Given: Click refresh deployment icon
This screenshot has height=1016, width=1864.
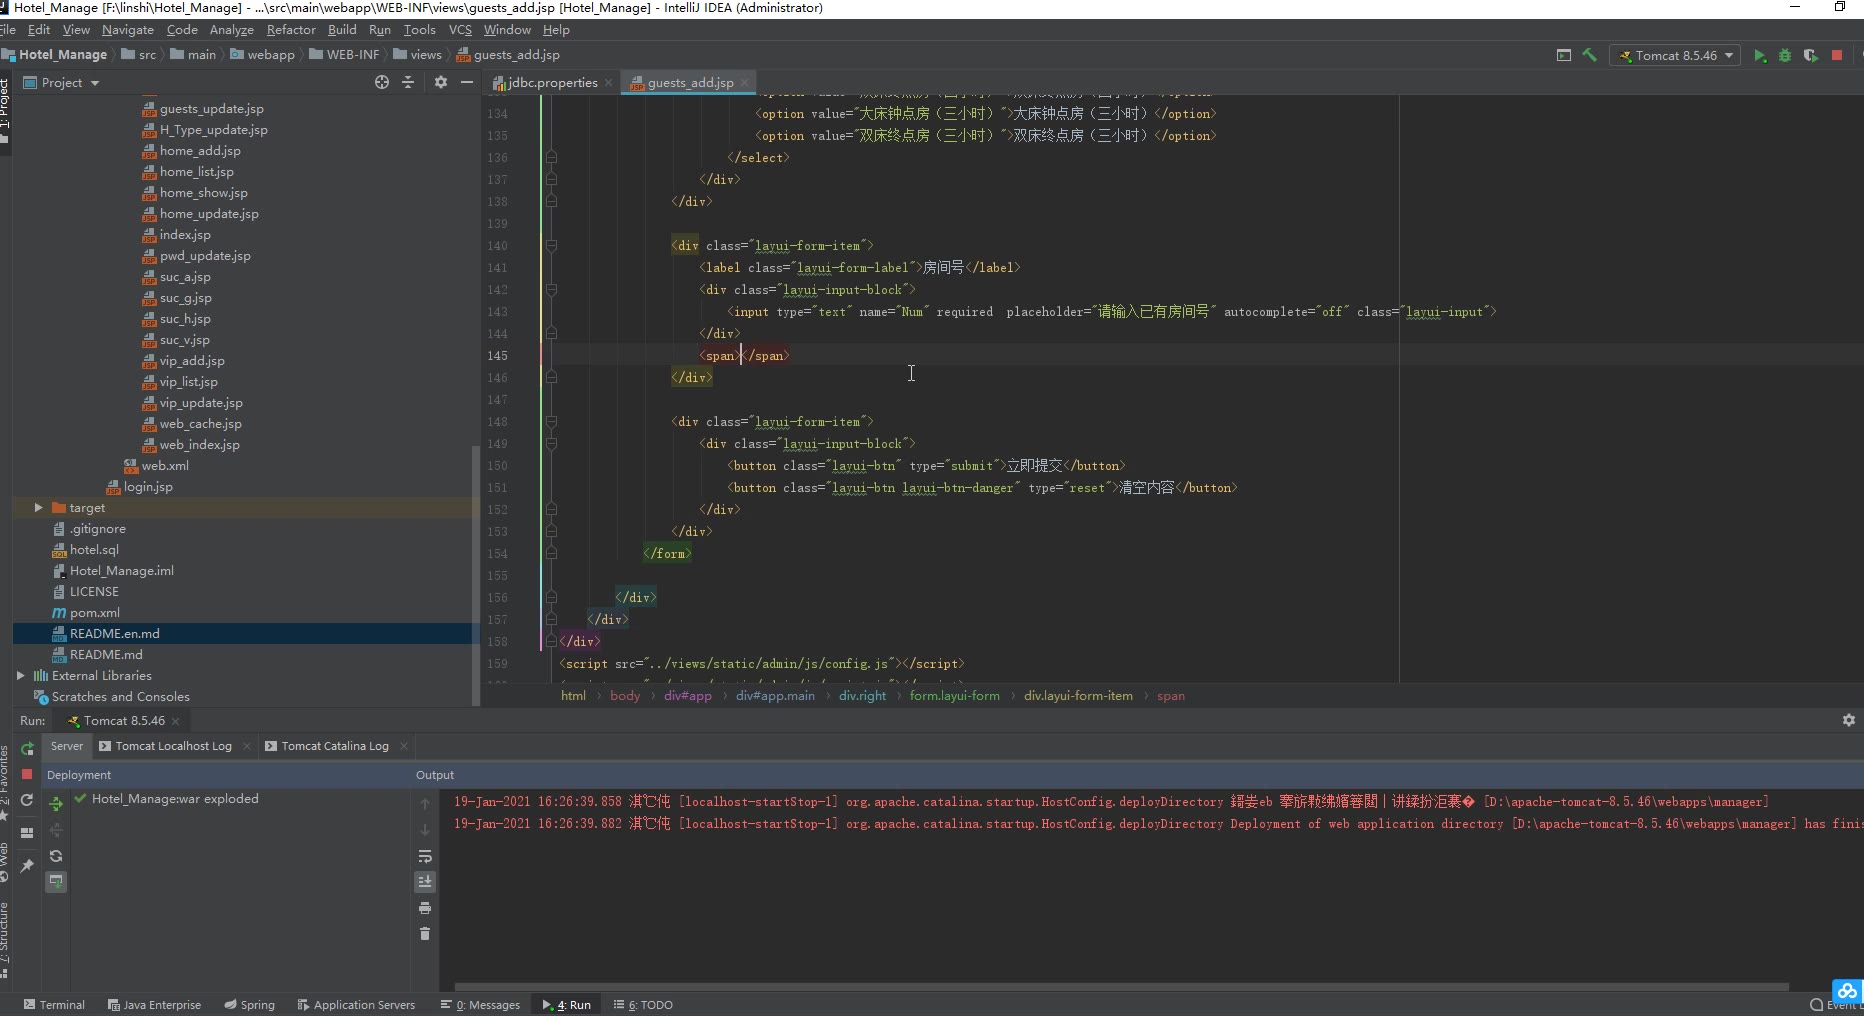Looking at the screenshot, I should tap(56, 856).
